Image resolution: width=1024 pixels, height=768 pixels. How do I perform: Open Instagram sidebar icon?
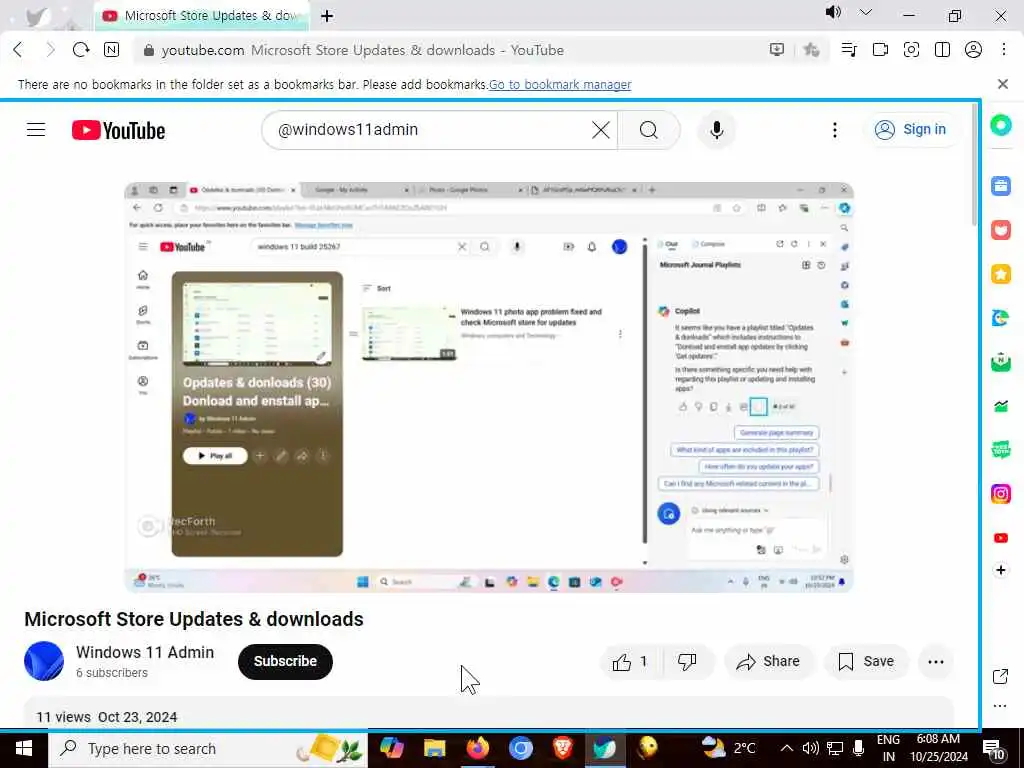[1001, 494]
